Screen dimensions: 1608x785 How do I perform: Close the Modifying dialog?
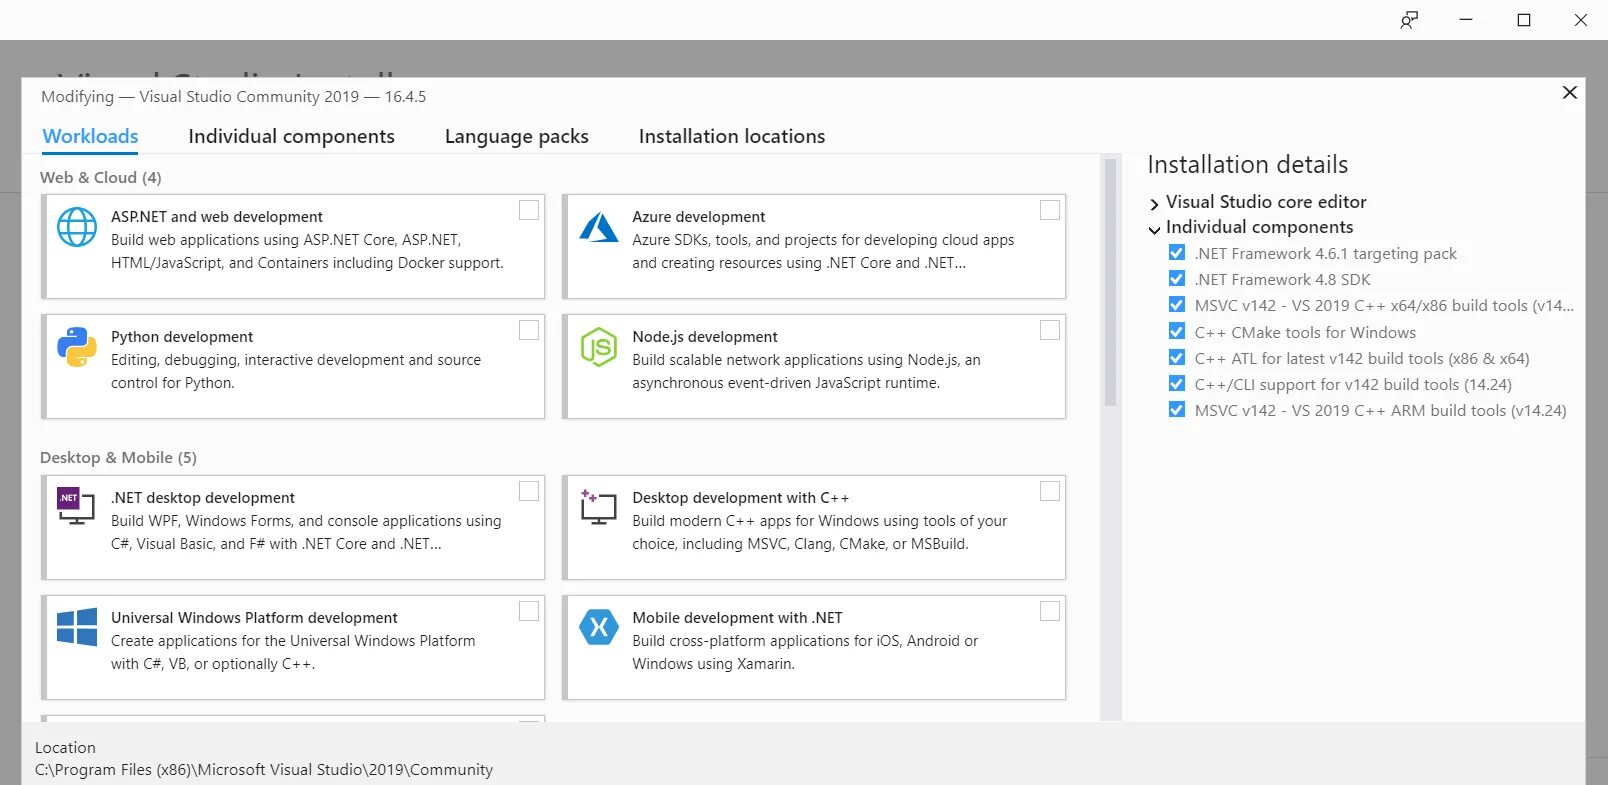coord(1569,93)
